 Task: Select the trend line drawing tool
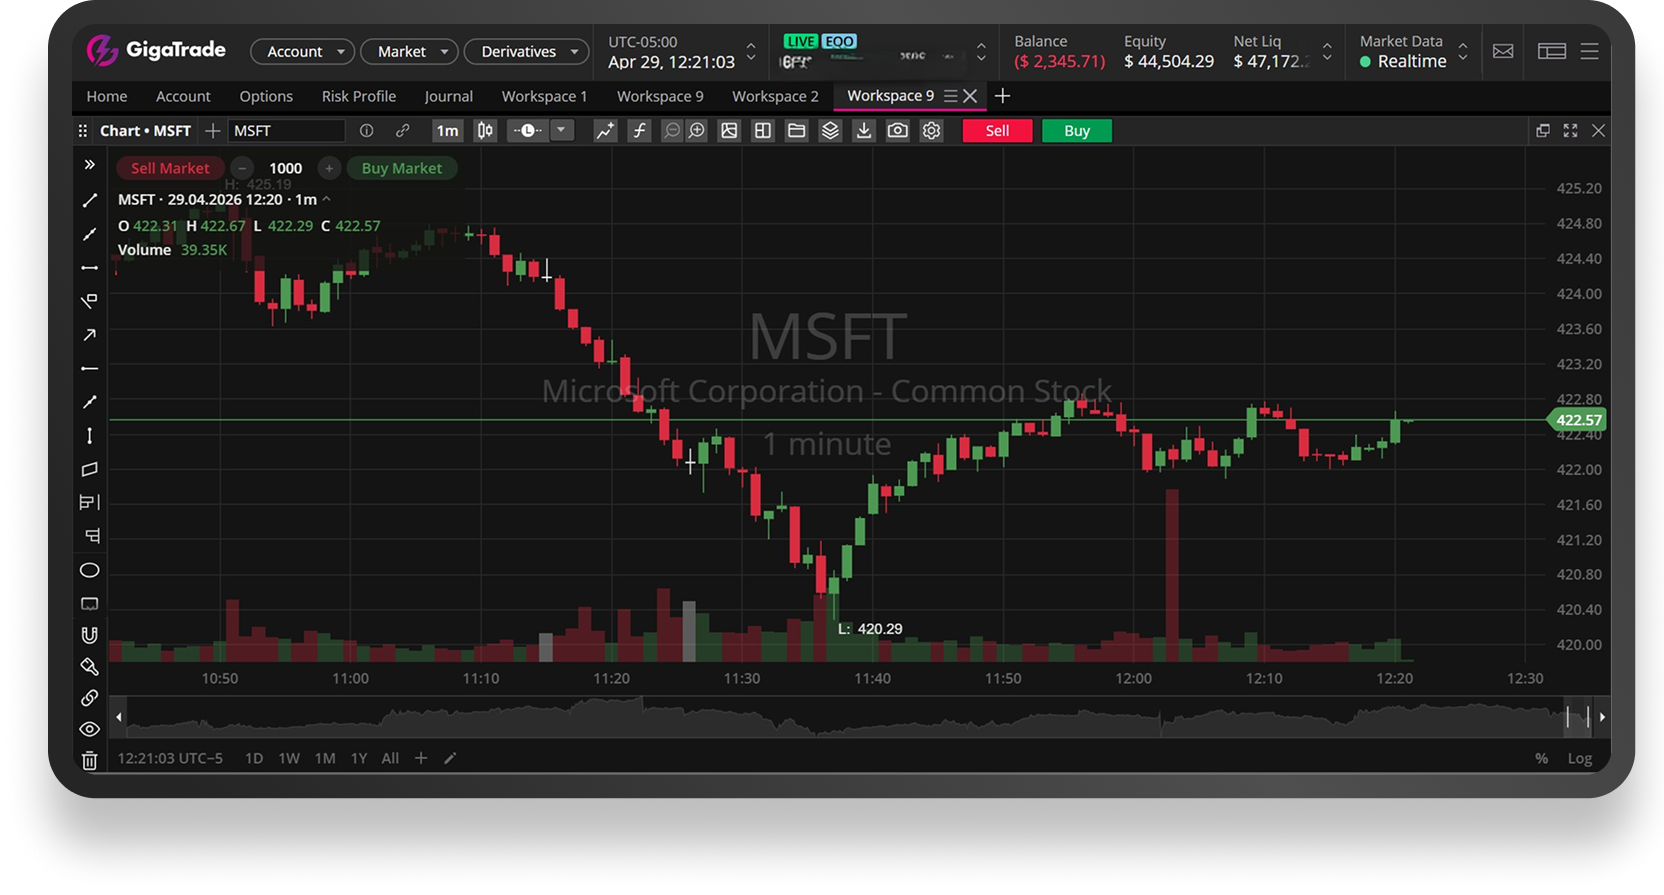[x=89, y=200]
